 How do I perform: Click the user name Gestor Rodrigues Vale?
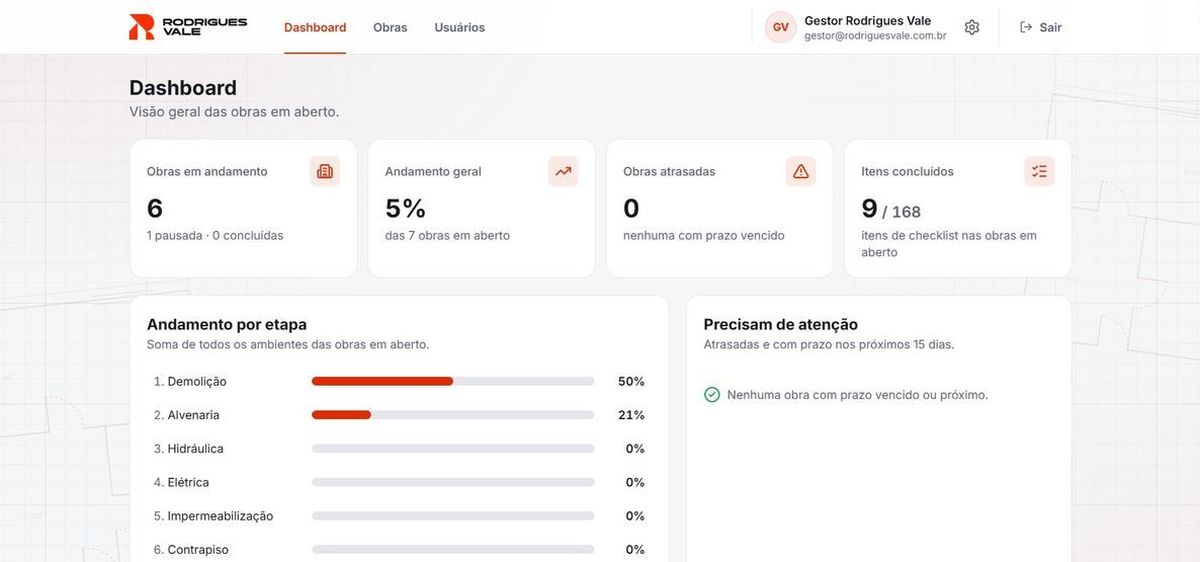pos(868,20)
